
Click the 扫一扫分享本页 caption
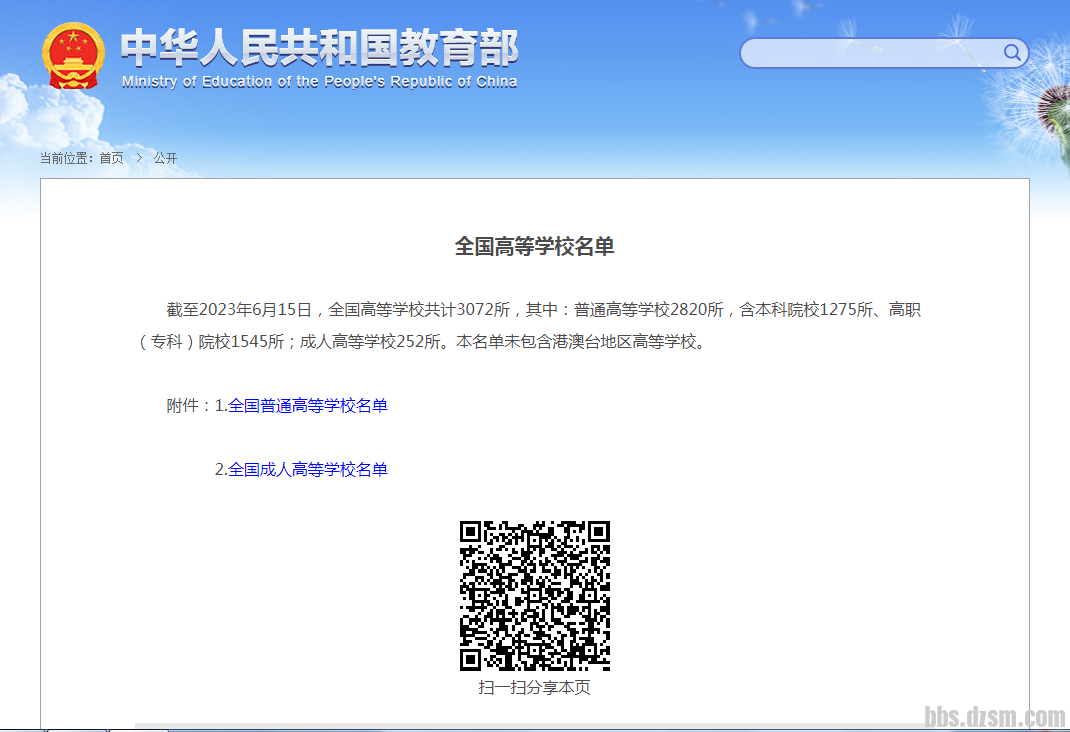pos(535,688)
